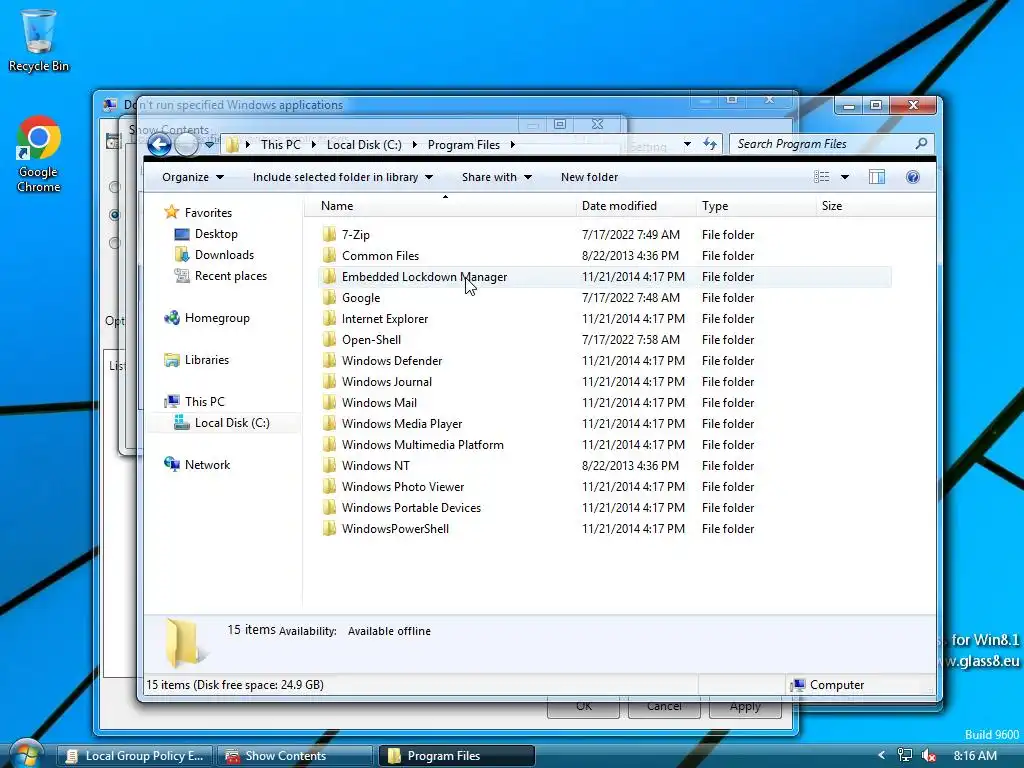1024x768 pixels.
Task: Click Windows Multimedia Platform folder name
Action: [423, 445]
